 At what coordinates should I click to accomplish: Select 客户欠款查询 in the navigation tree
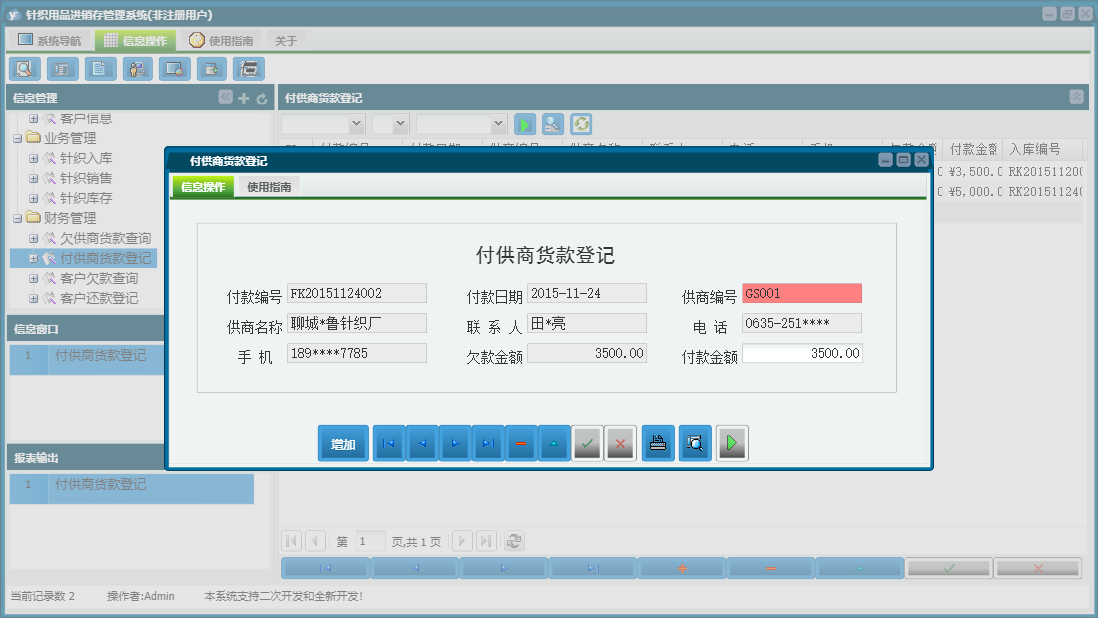pos(97,278)
